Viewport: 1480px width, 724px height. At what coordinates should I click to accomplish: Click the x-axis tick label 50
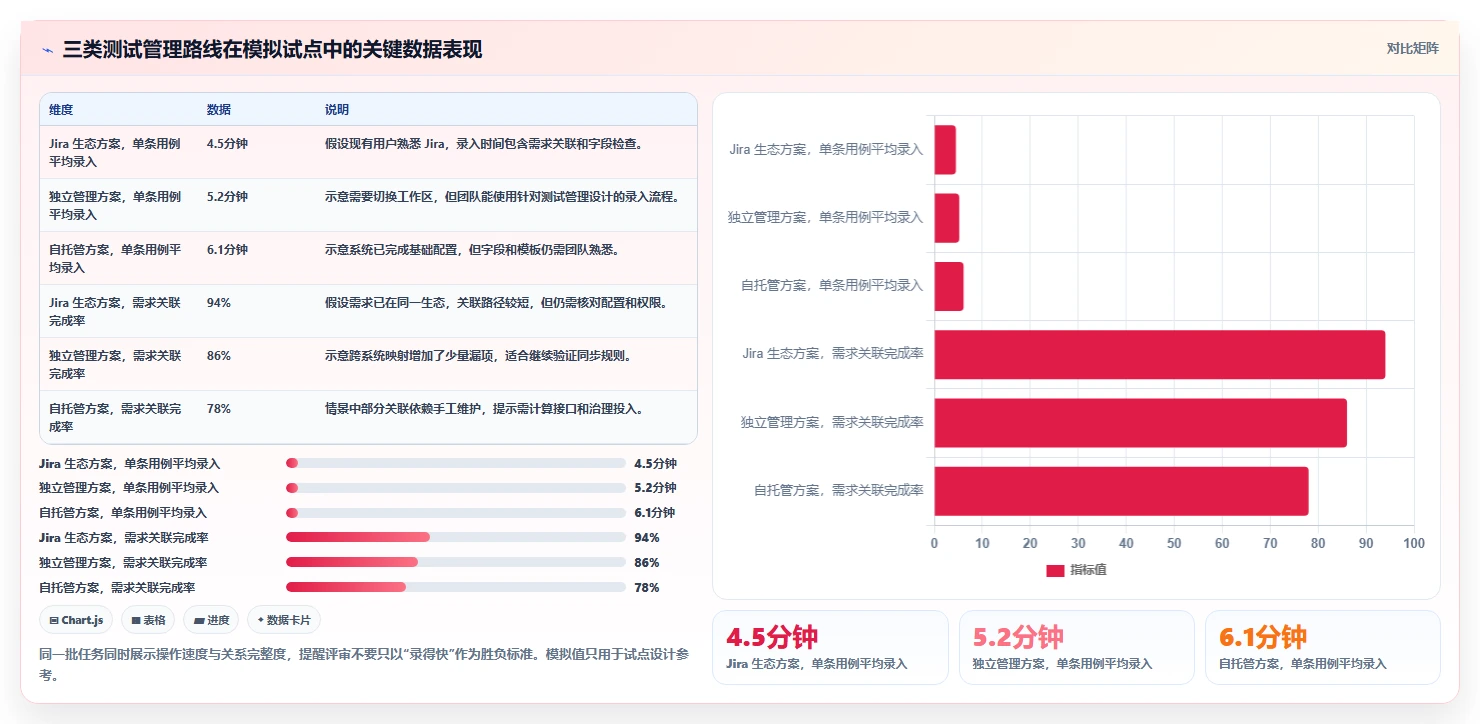click(x=1174, y=543)
